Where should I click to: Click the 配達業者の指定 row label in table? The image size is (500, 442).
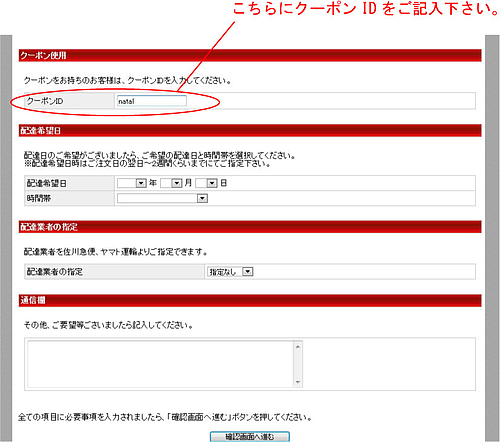pos(55,272)
